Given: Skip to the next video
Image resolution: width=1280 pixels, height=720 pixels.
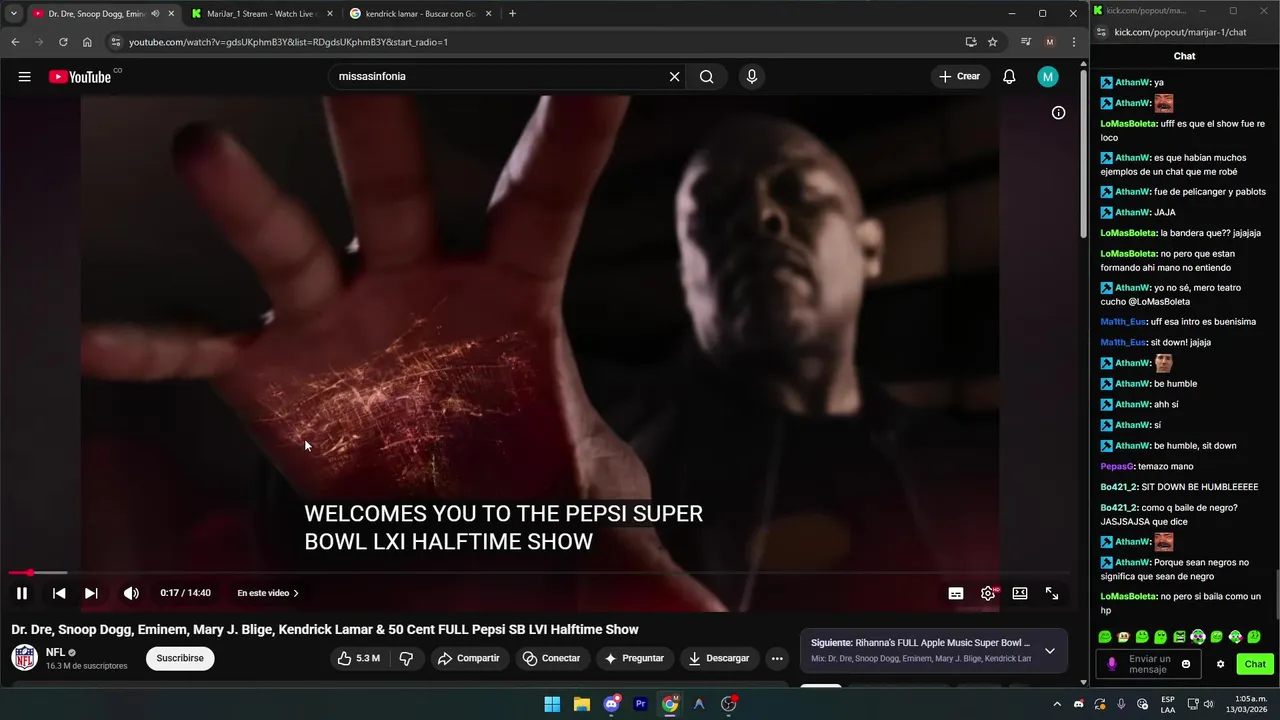Looking at the screenshot, I should tap(91, 593).
